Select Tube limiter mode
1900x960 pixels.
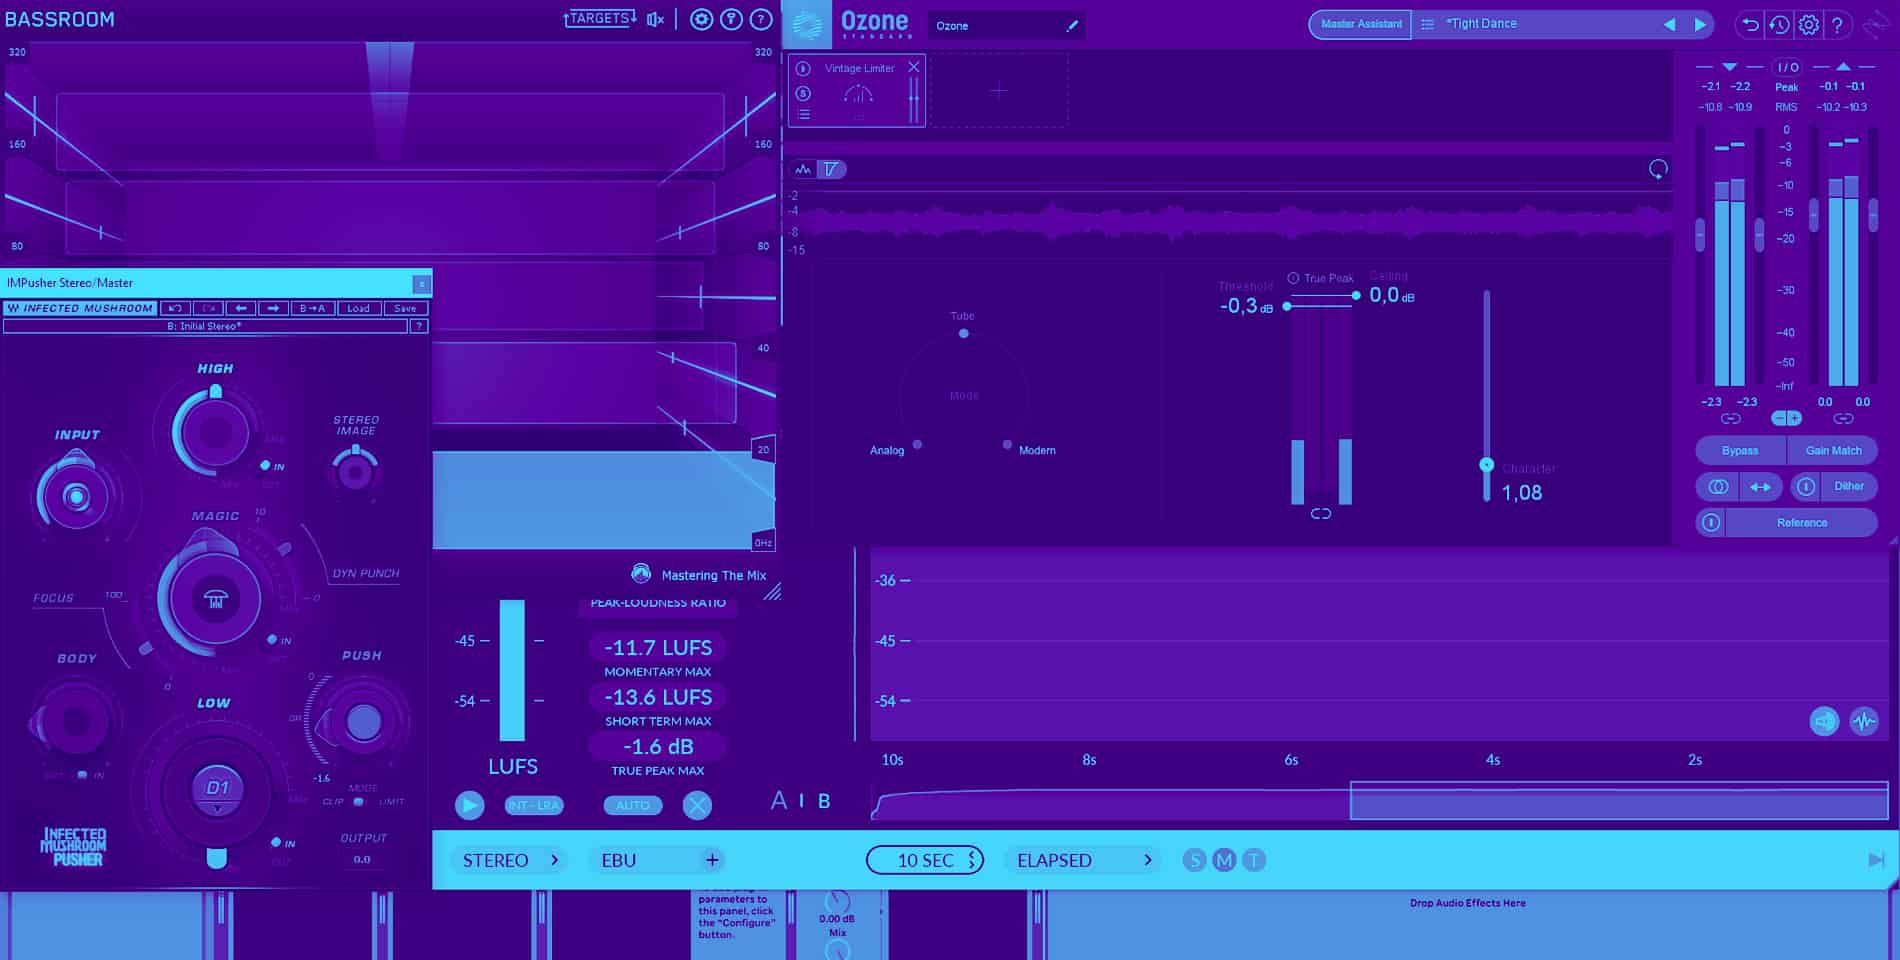pos(963,333)
